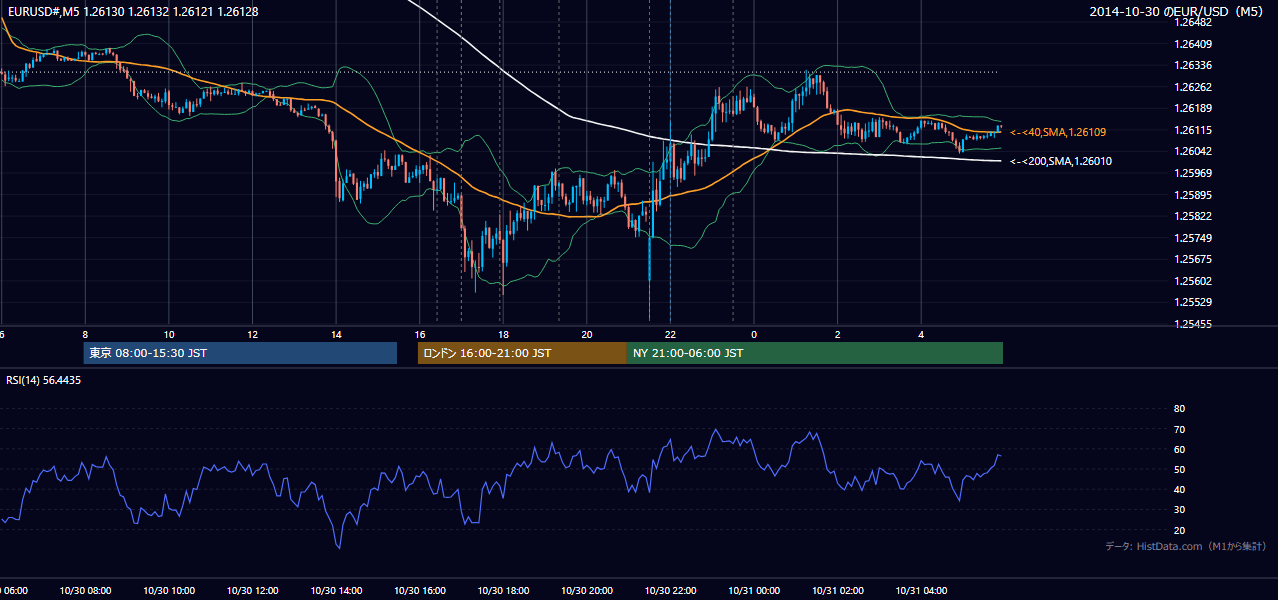Screen dimensions: 1278x600
Task: Click price axis value 1.25749
Action: click(x=1192, y=238)
